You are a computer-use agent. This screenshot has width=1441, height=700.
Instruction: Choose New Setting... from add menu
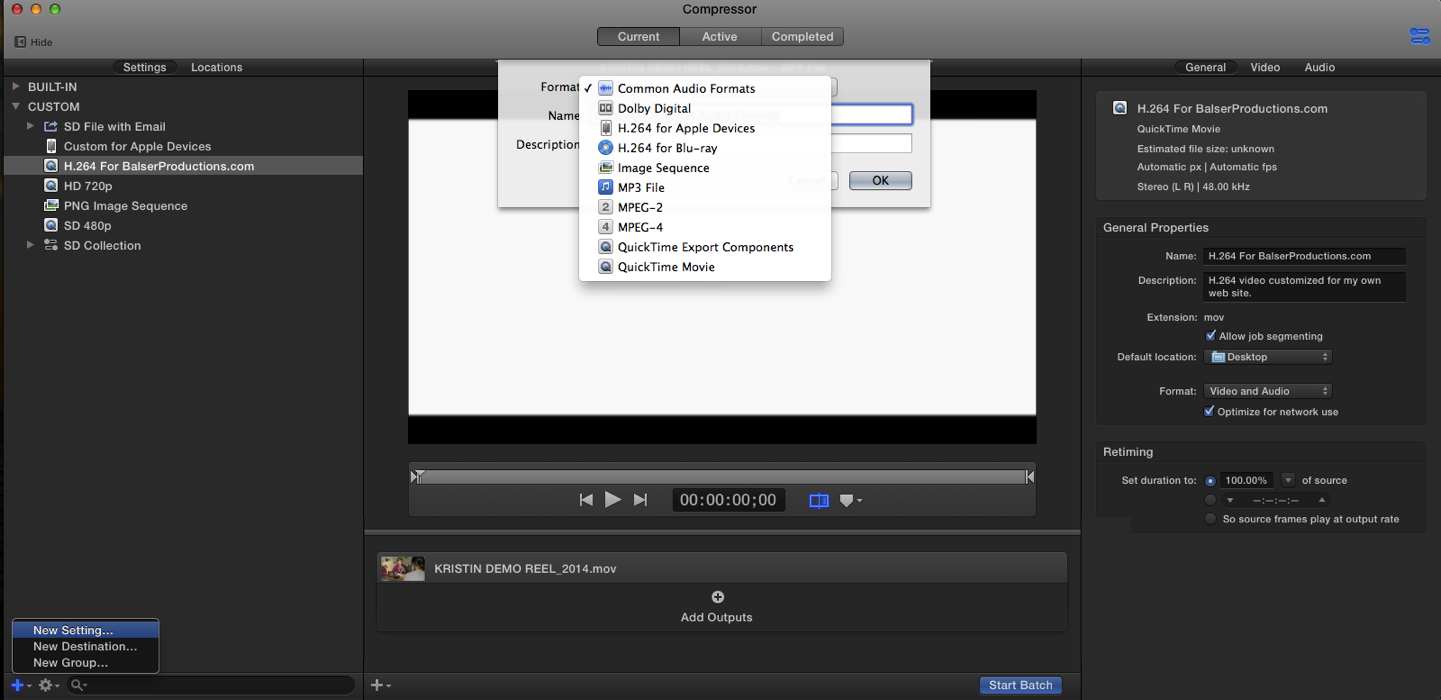click(x=86, y=630)
